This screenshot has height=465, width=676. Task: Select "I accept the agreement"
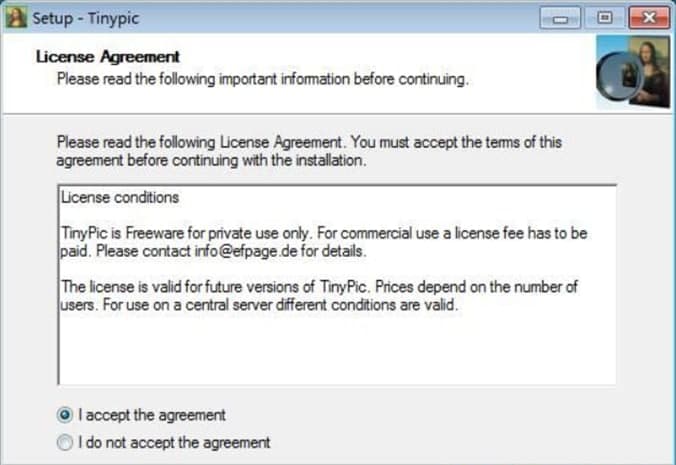pos(66,415)
